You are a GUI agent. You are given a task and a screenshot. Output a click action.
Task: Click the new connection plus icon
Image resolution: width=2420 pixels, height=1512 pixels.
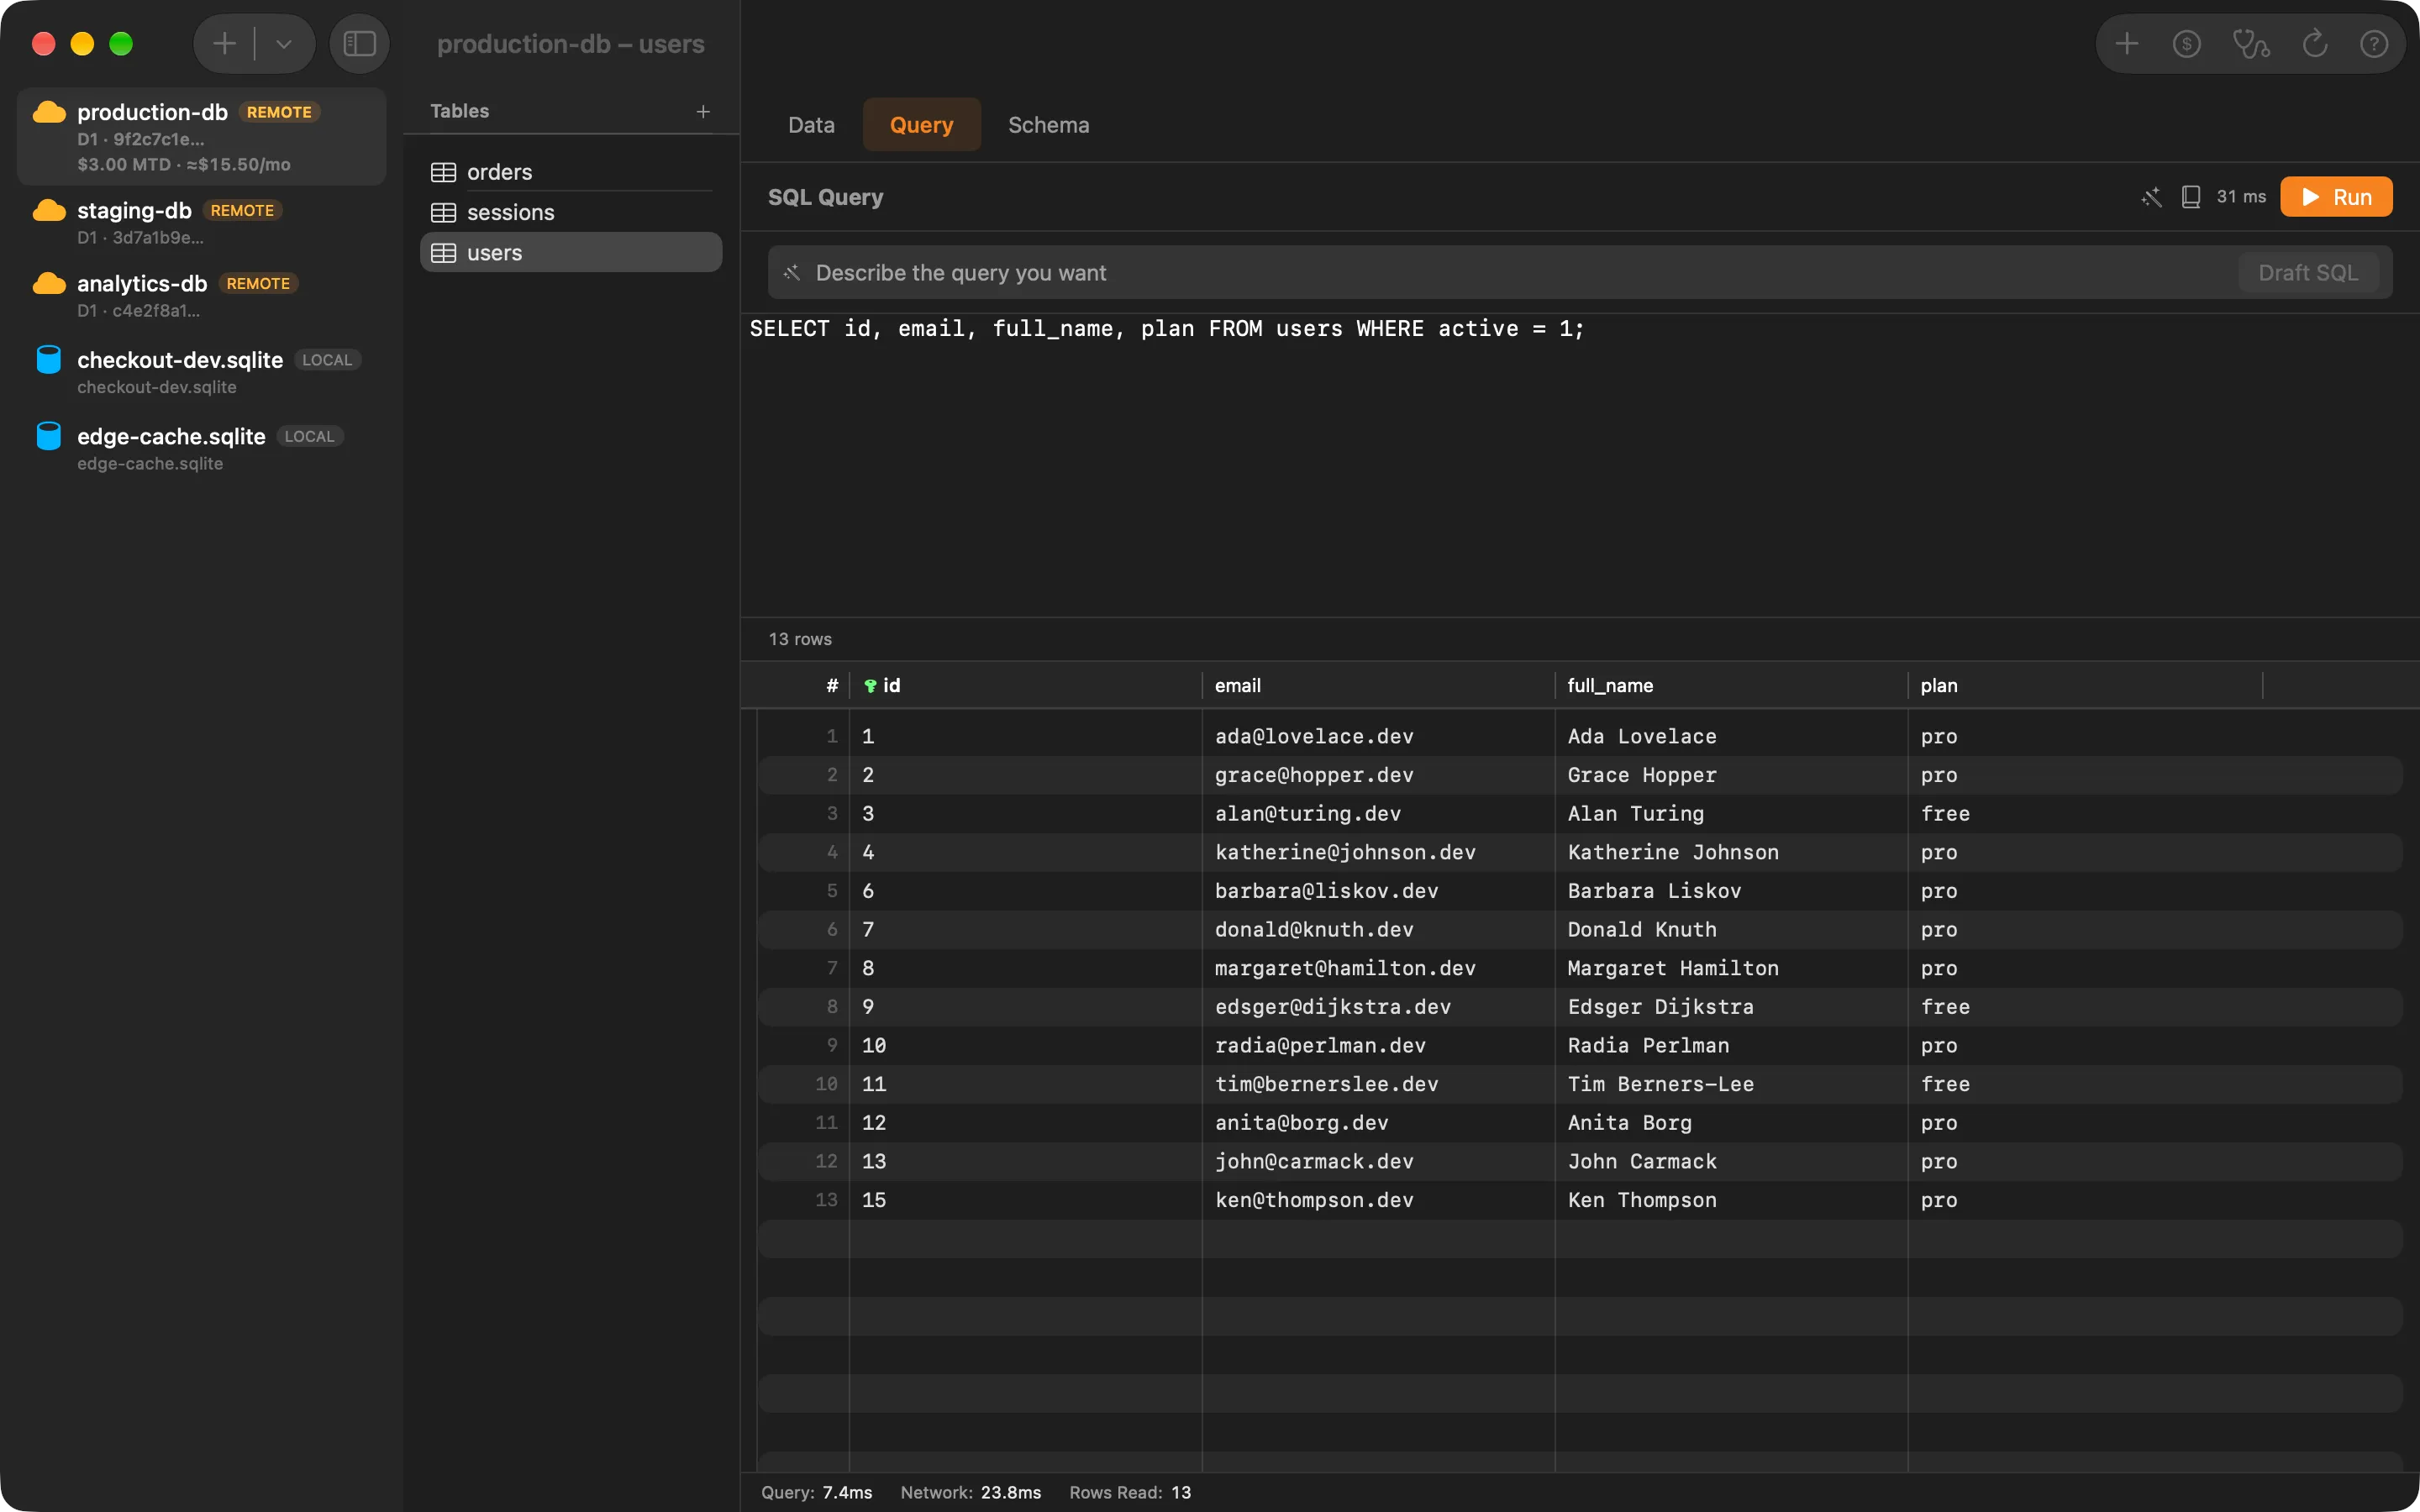(x=225, y=44)
